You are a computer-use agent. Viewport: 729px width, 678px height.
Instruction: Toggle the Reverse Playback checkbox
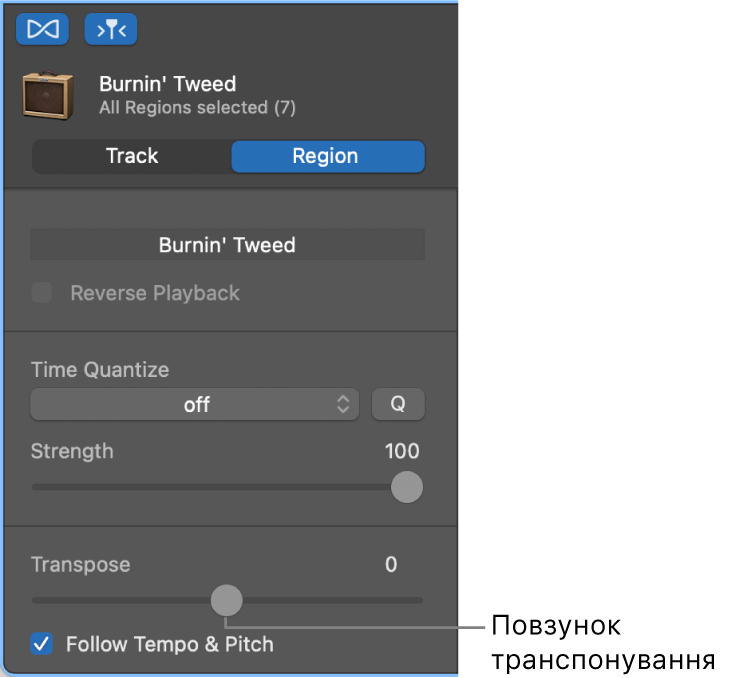point(42,293)
